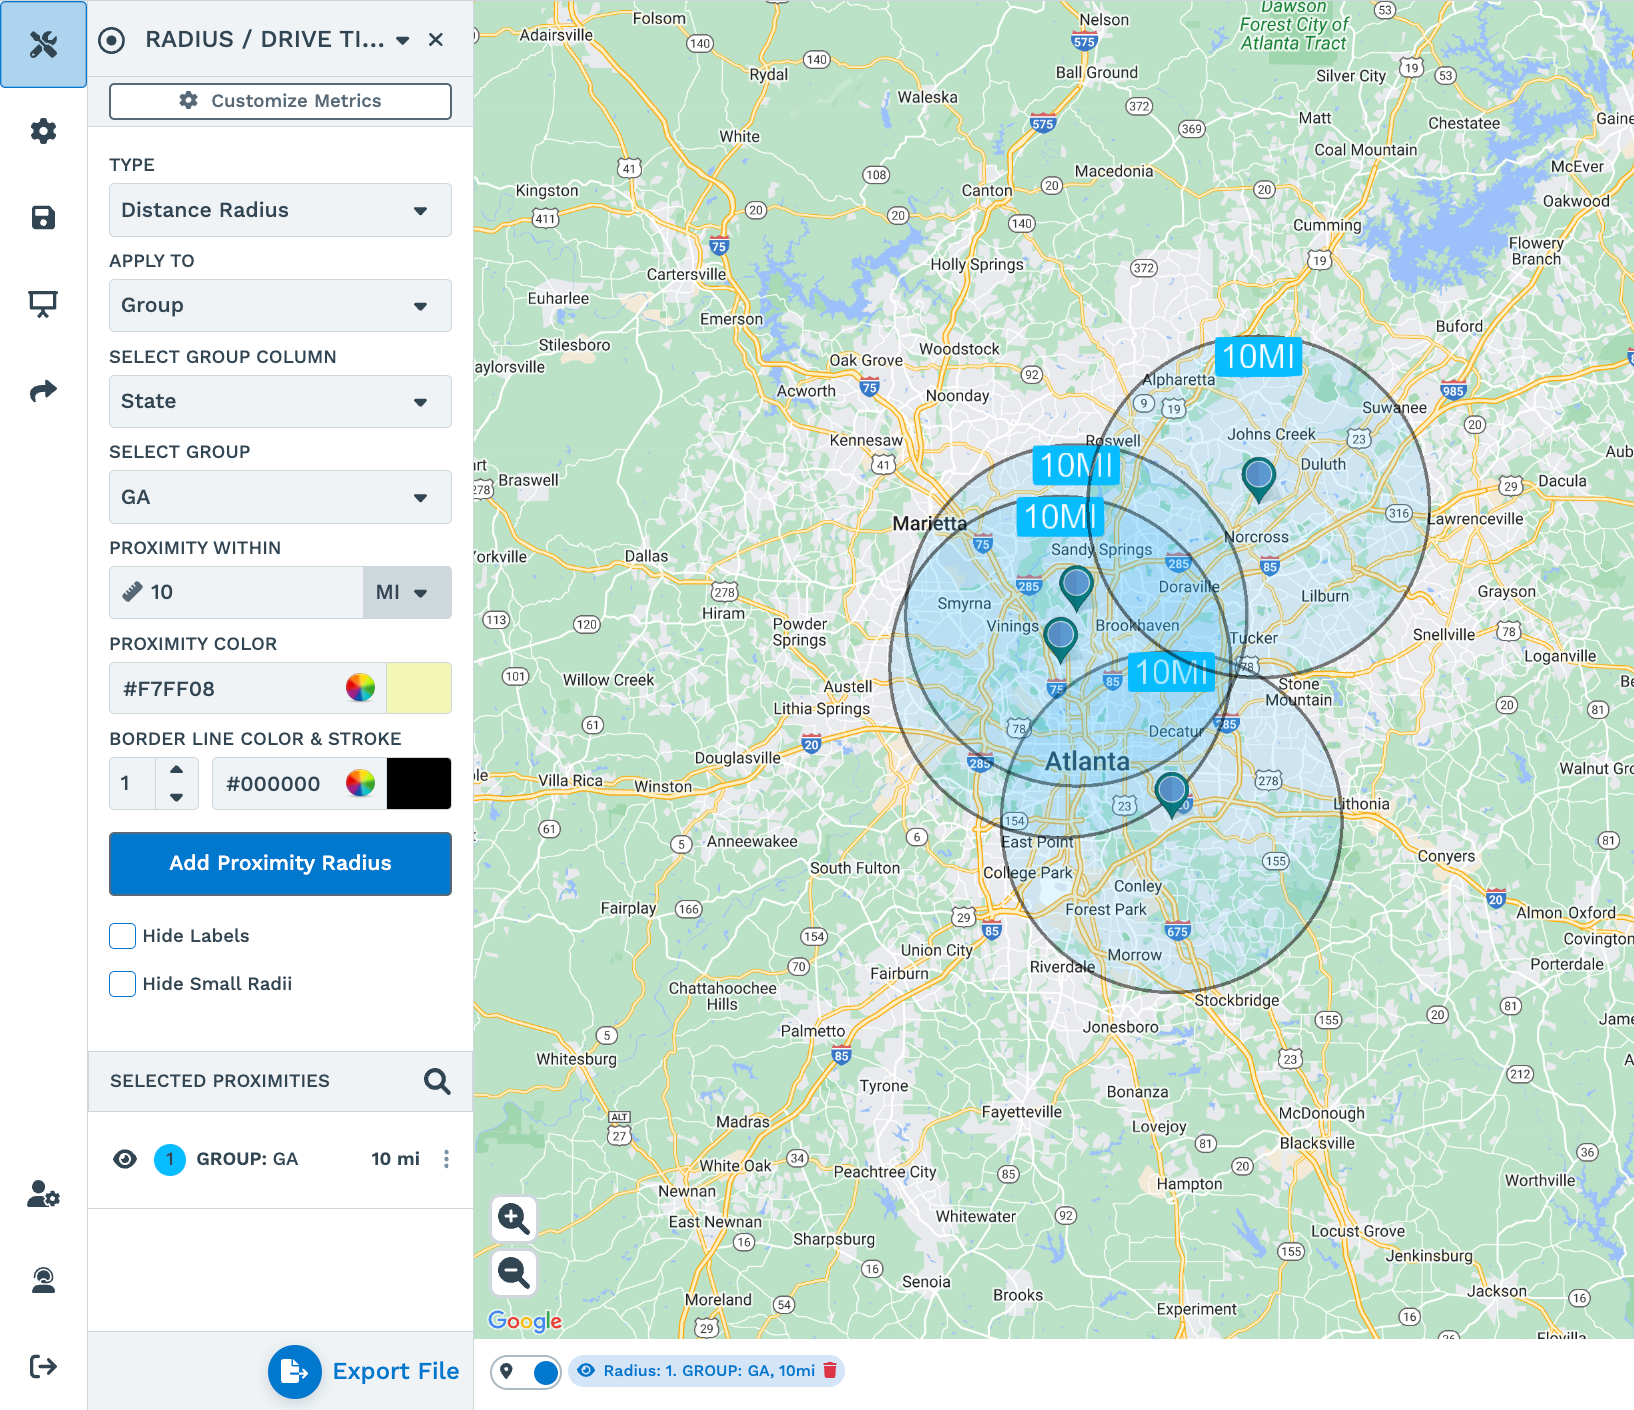Check the Hide Labels checkbox
1634x1410 pixels.
point(122,936)
